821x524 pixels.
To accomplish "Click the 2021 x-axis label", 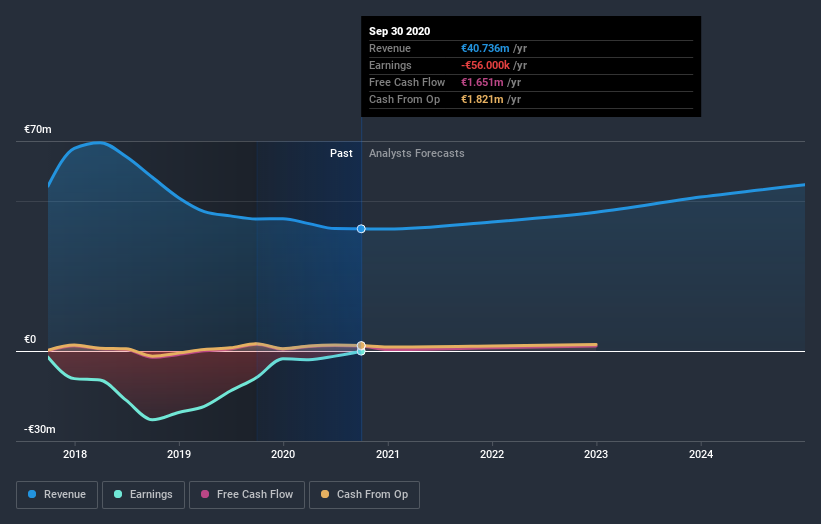I will pyautogui.click(x=387, y=454).
